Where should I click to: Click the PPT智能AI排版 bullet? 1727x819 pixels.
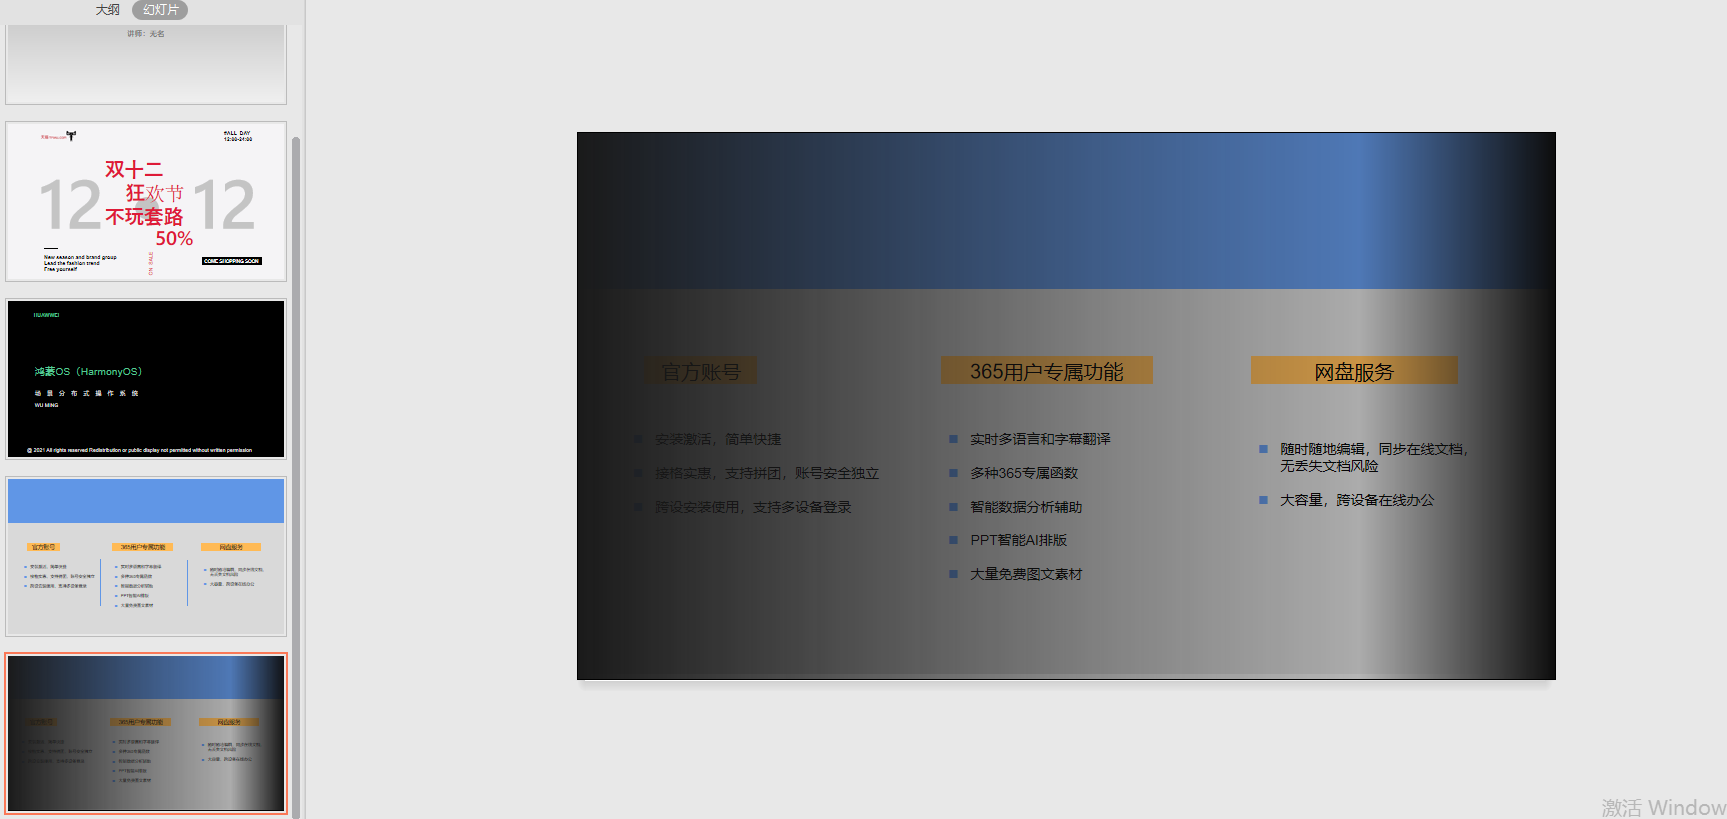point(1018,540)
